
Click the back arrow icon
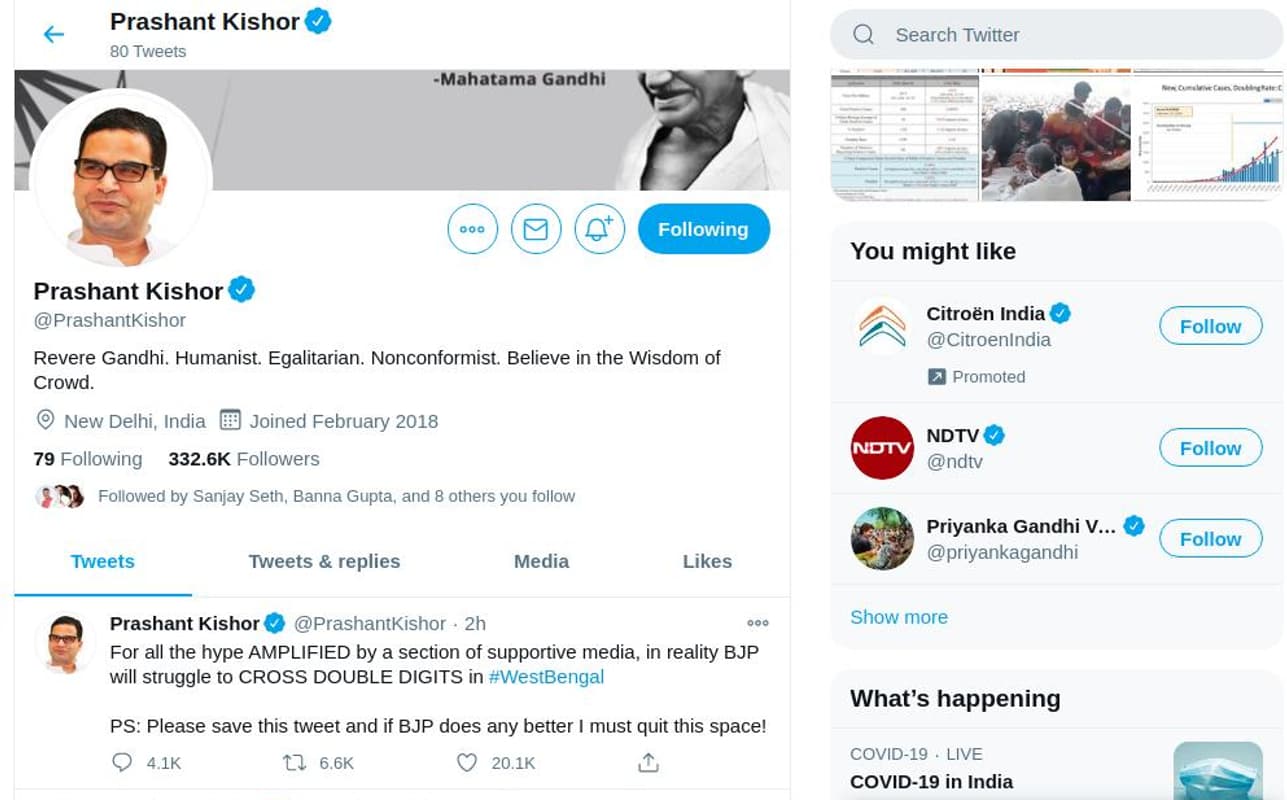[53, 35]
